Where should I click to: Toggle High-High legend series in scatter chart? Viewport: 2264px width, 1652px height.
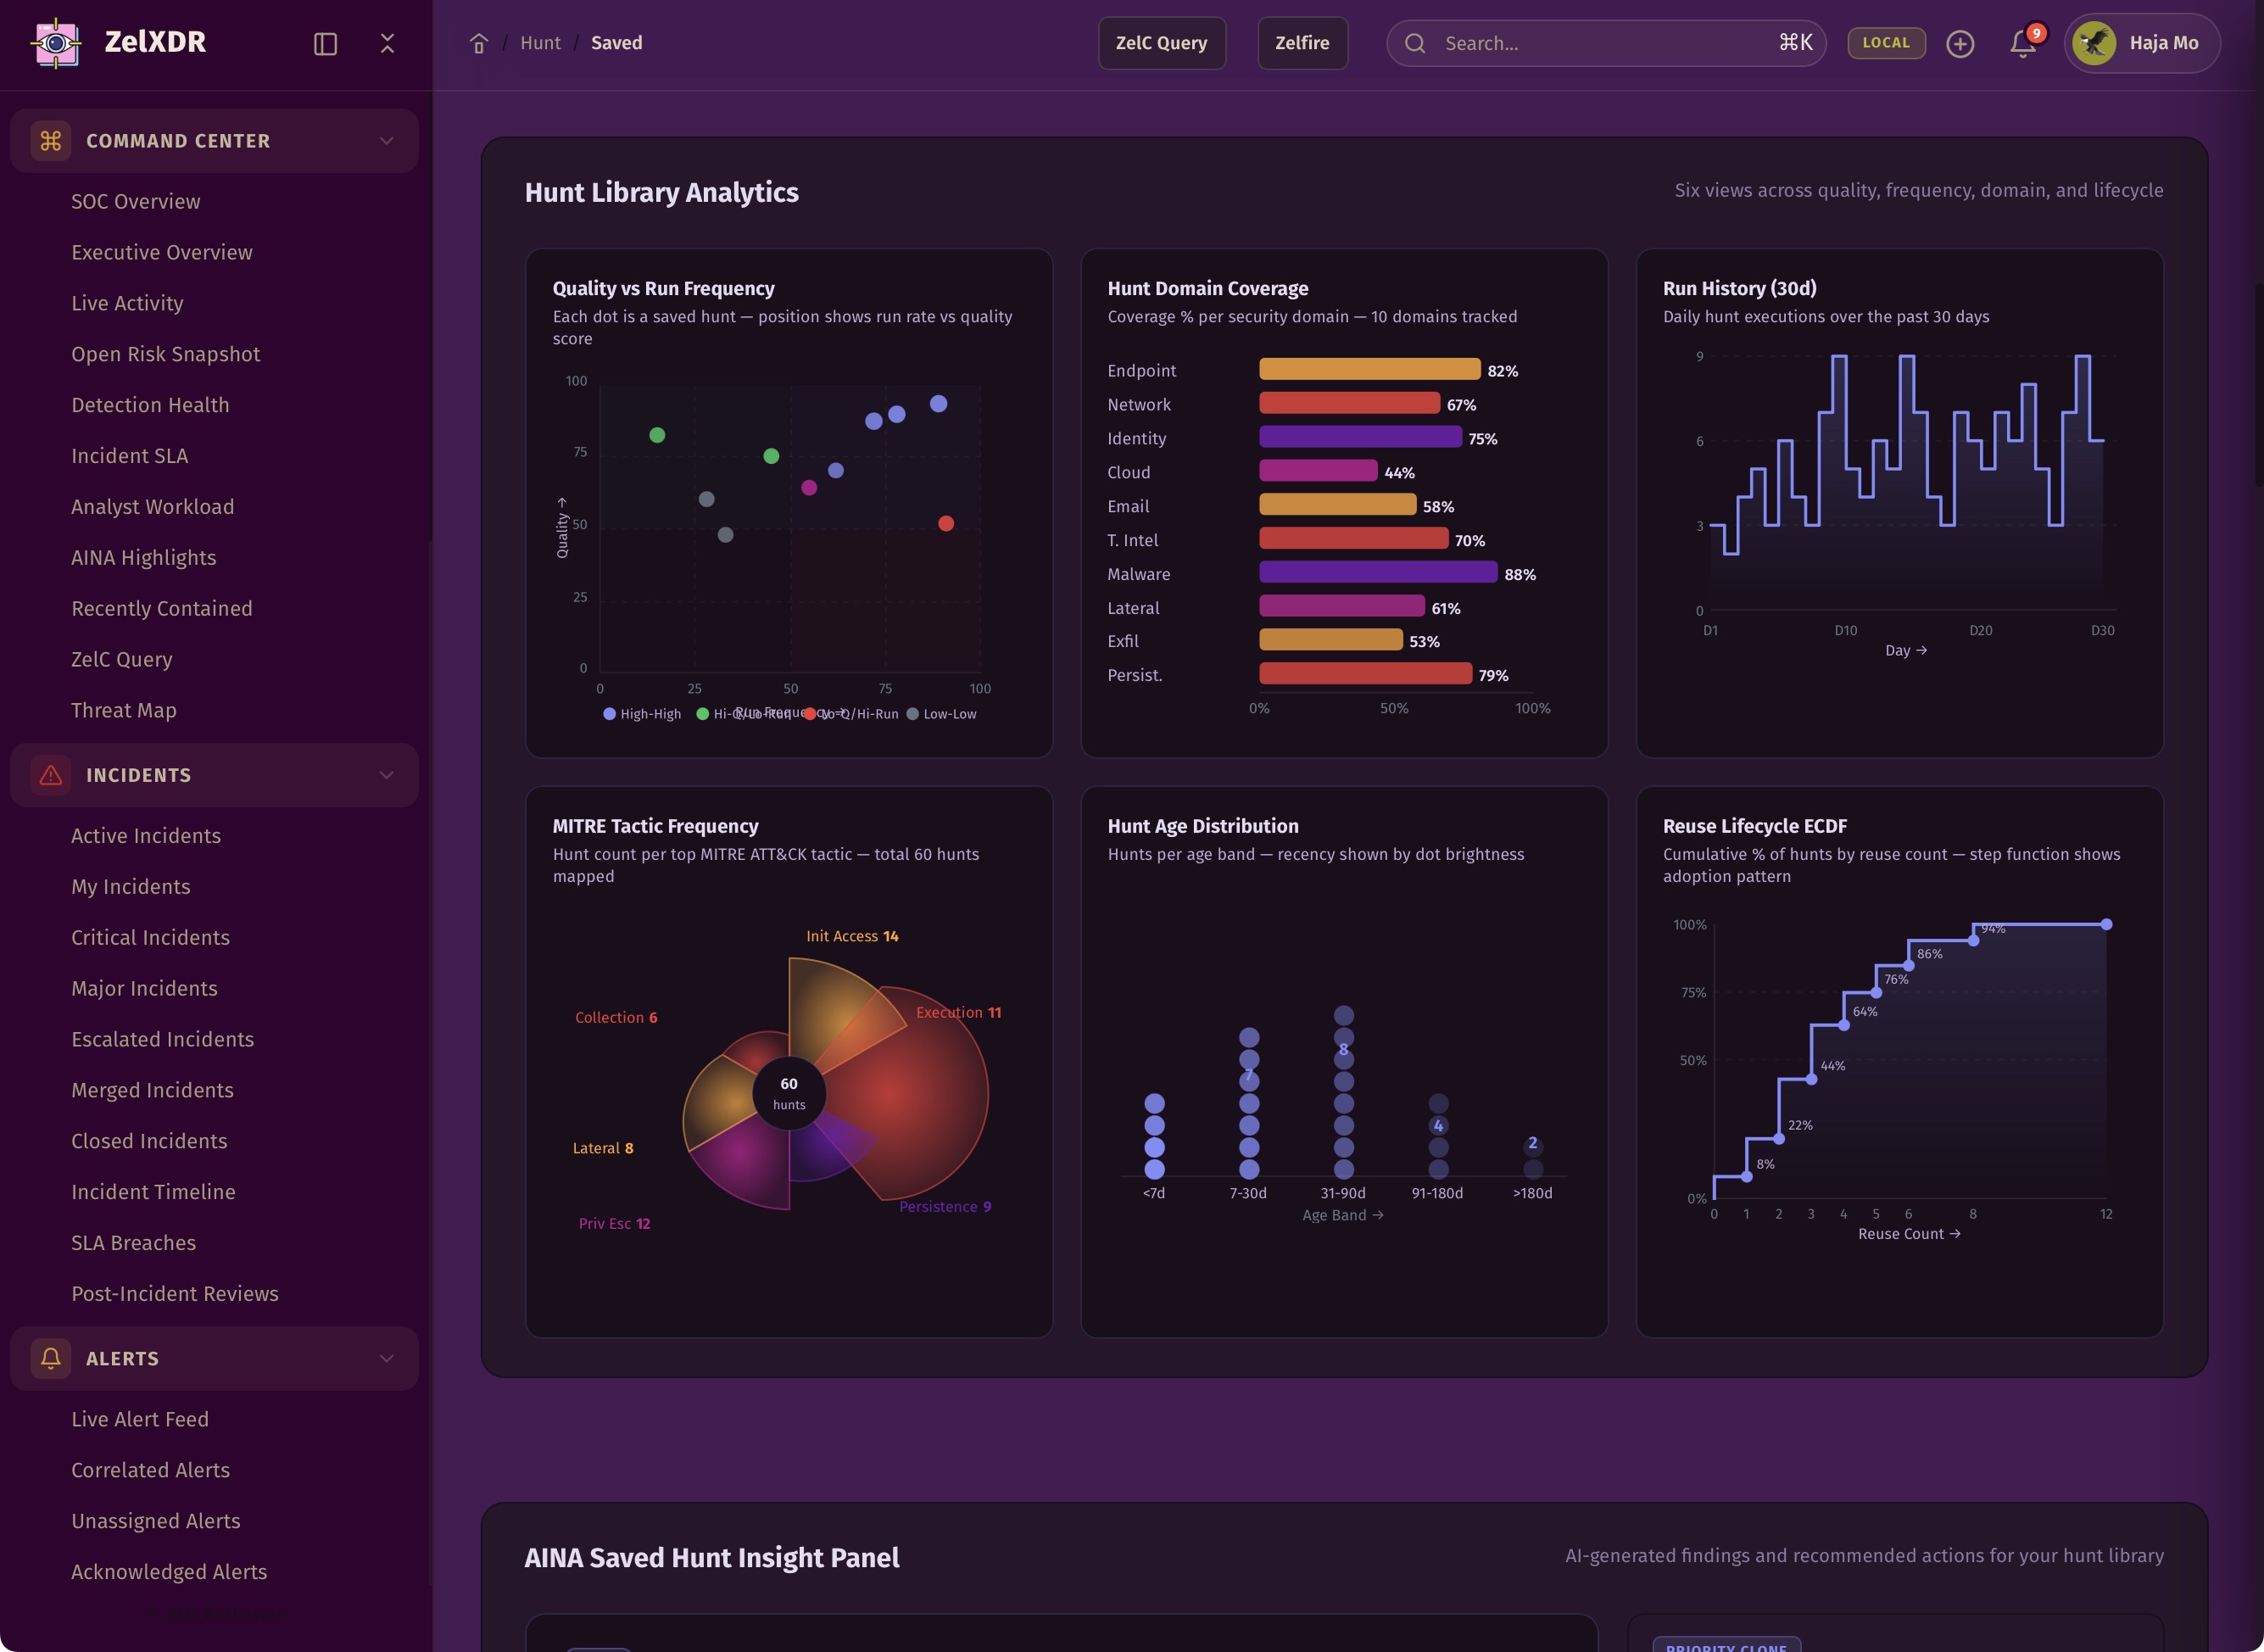[641, 714]
